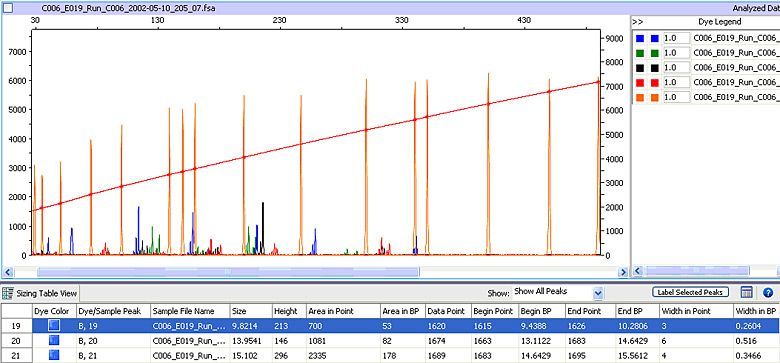
Task: Sort by the Sample File Name column header
Action: click(190, 311)
